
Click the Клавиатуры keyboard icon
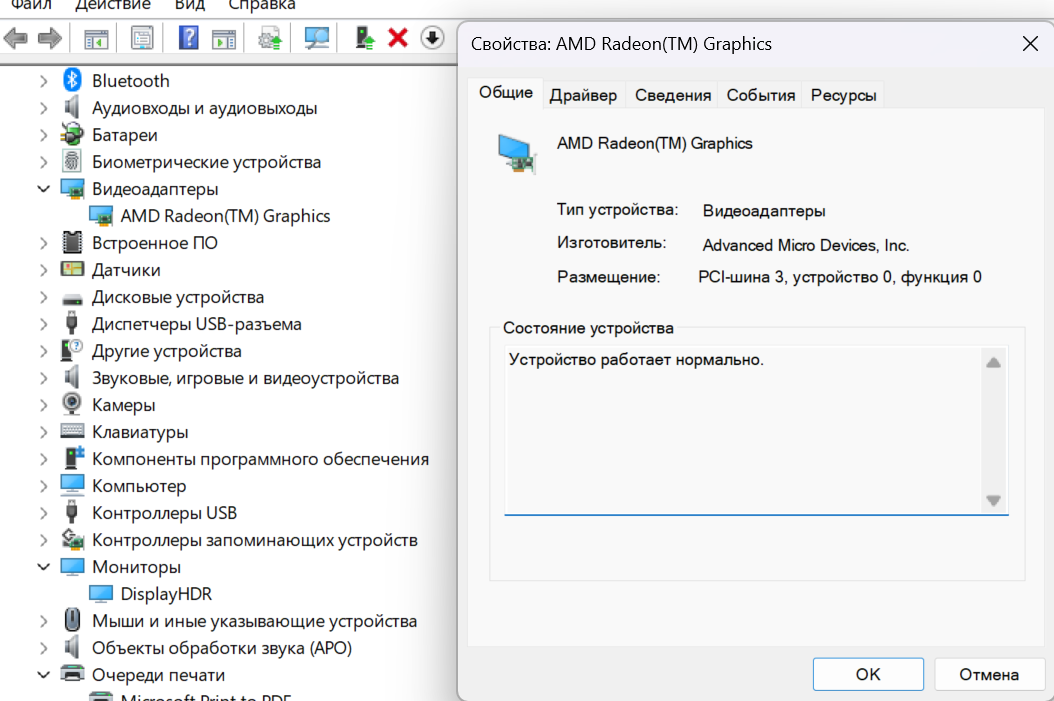pyautogui.click(x=72, y=431)
